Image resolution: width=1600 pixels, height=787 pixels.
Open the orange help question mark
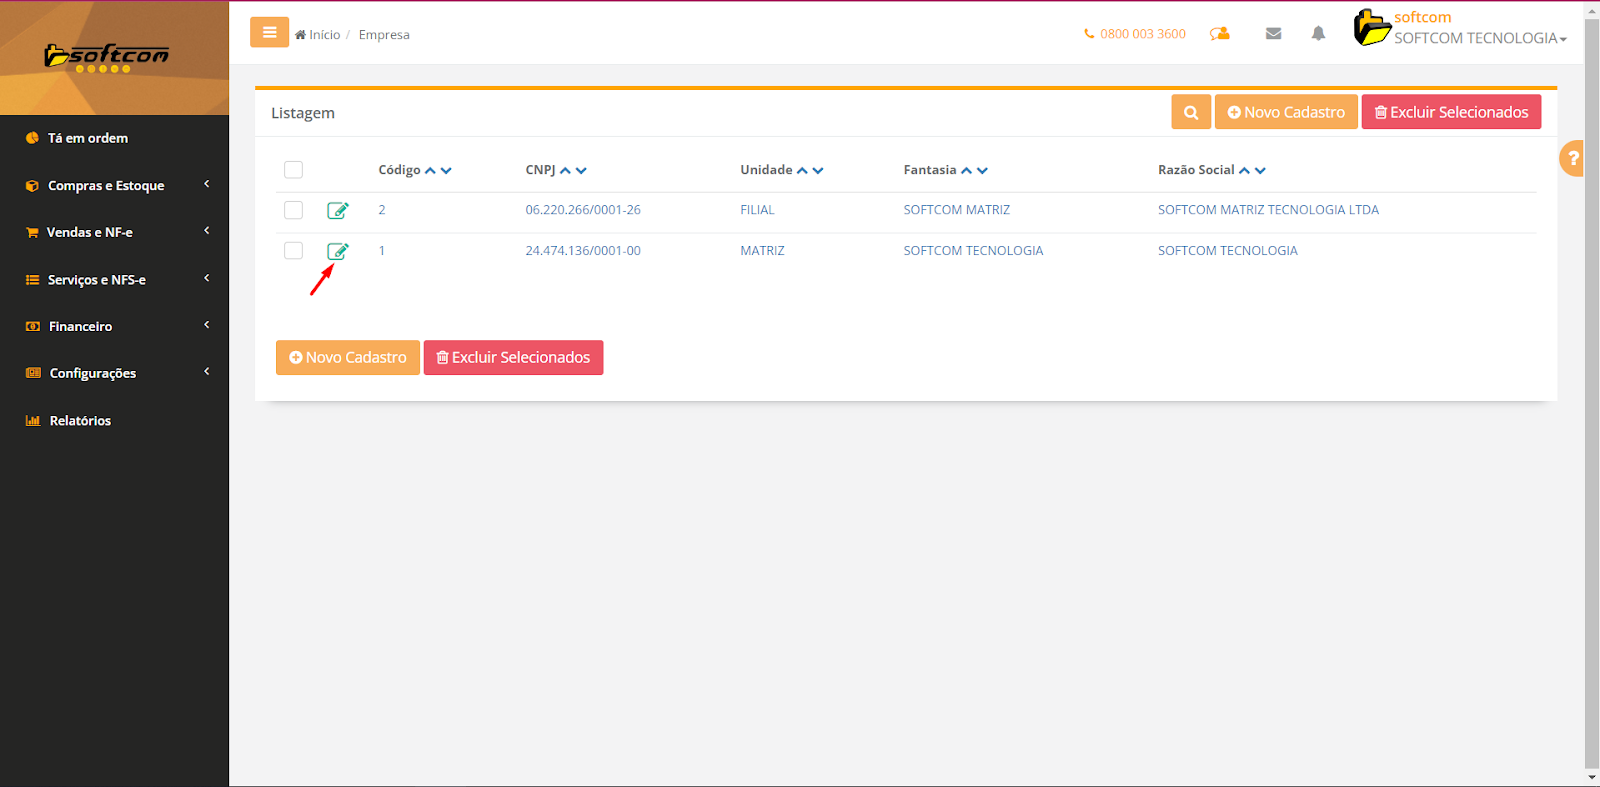tap(1573, 158)
